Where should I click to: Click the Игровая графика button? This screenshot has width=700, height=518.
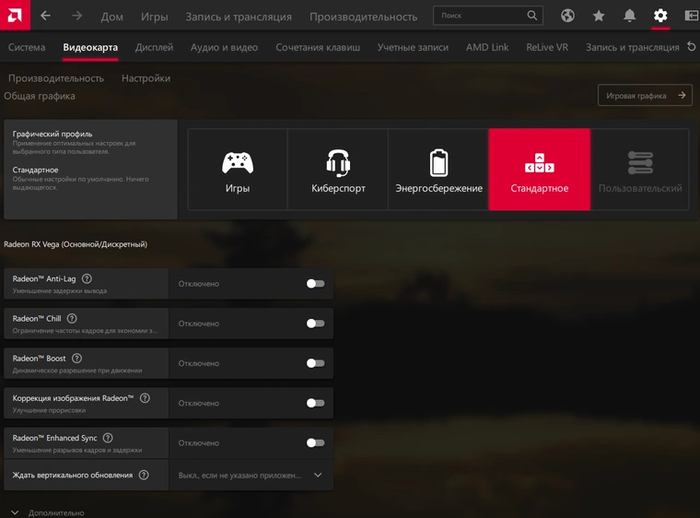(x=644, y=95)
